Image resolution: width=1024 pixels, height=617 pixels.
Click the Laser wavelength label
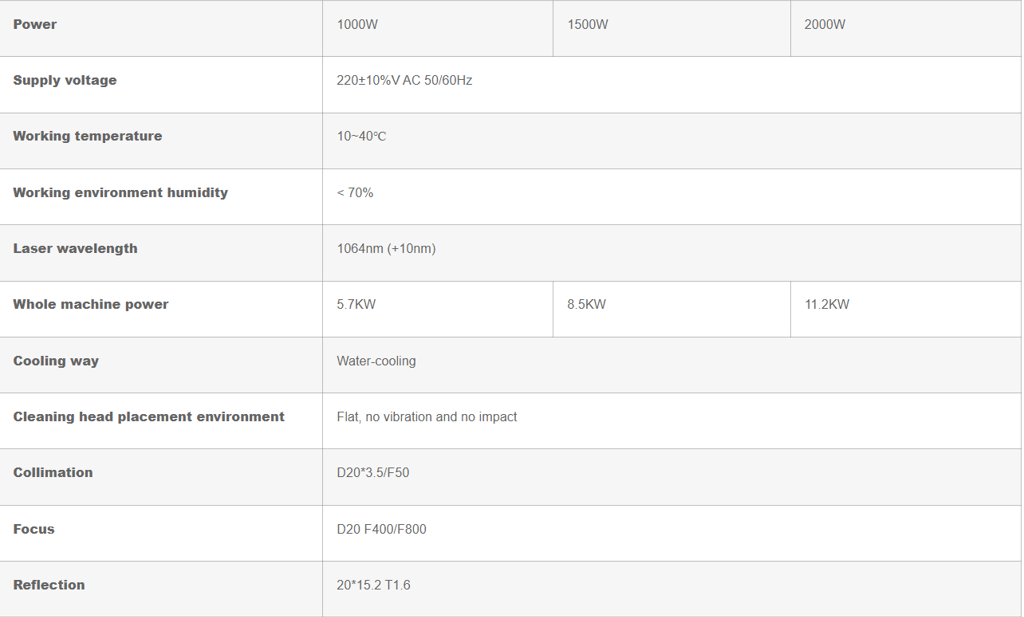pos(75,249)
